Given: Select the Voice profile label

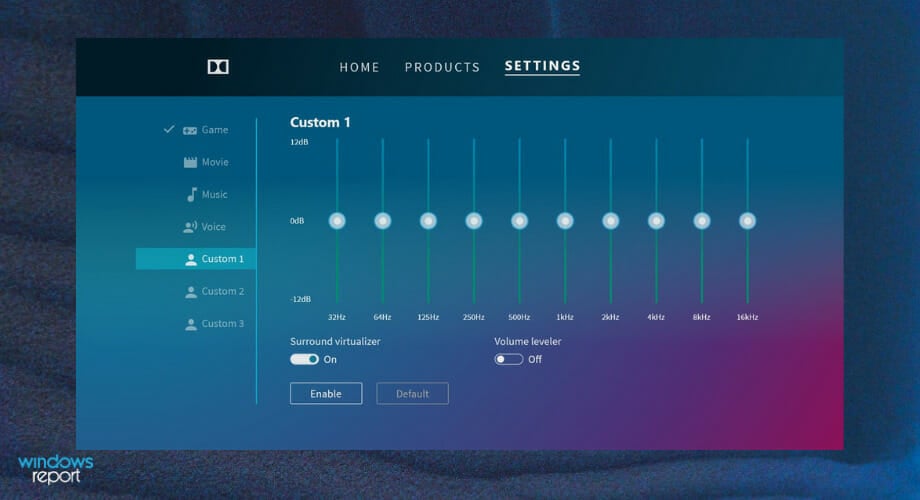Looking at the screenshot, I should click(x=214, y=227).
